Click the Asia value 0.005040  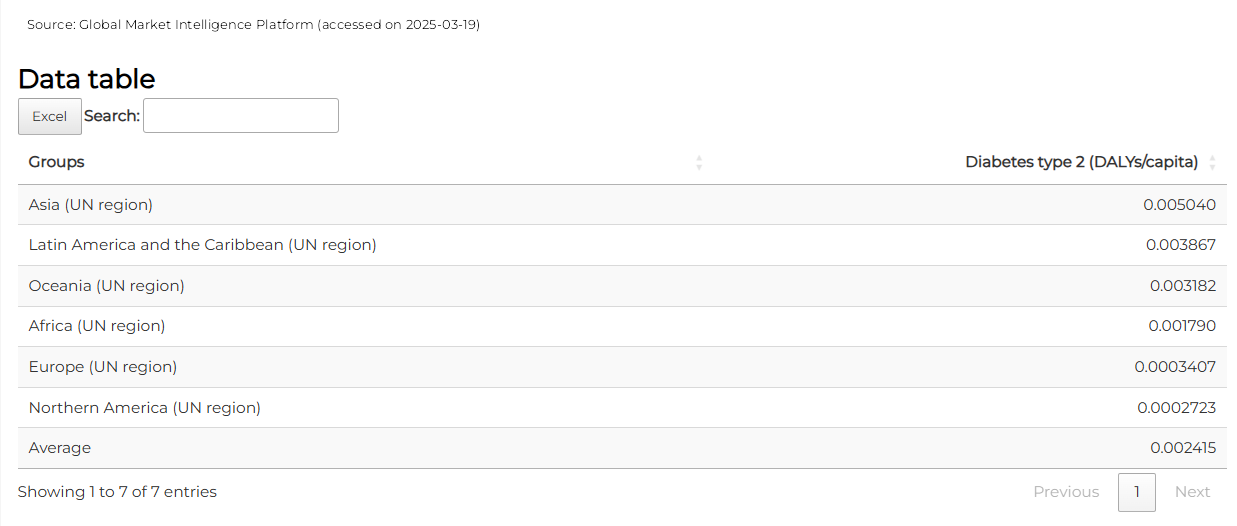point(1179,205)
